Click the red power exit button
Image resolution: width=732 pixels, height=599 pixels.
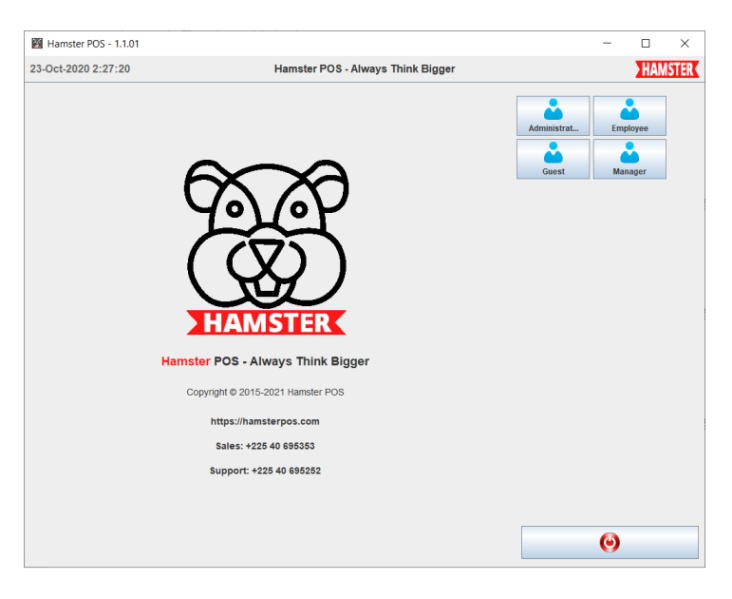(x=610, y=542)
